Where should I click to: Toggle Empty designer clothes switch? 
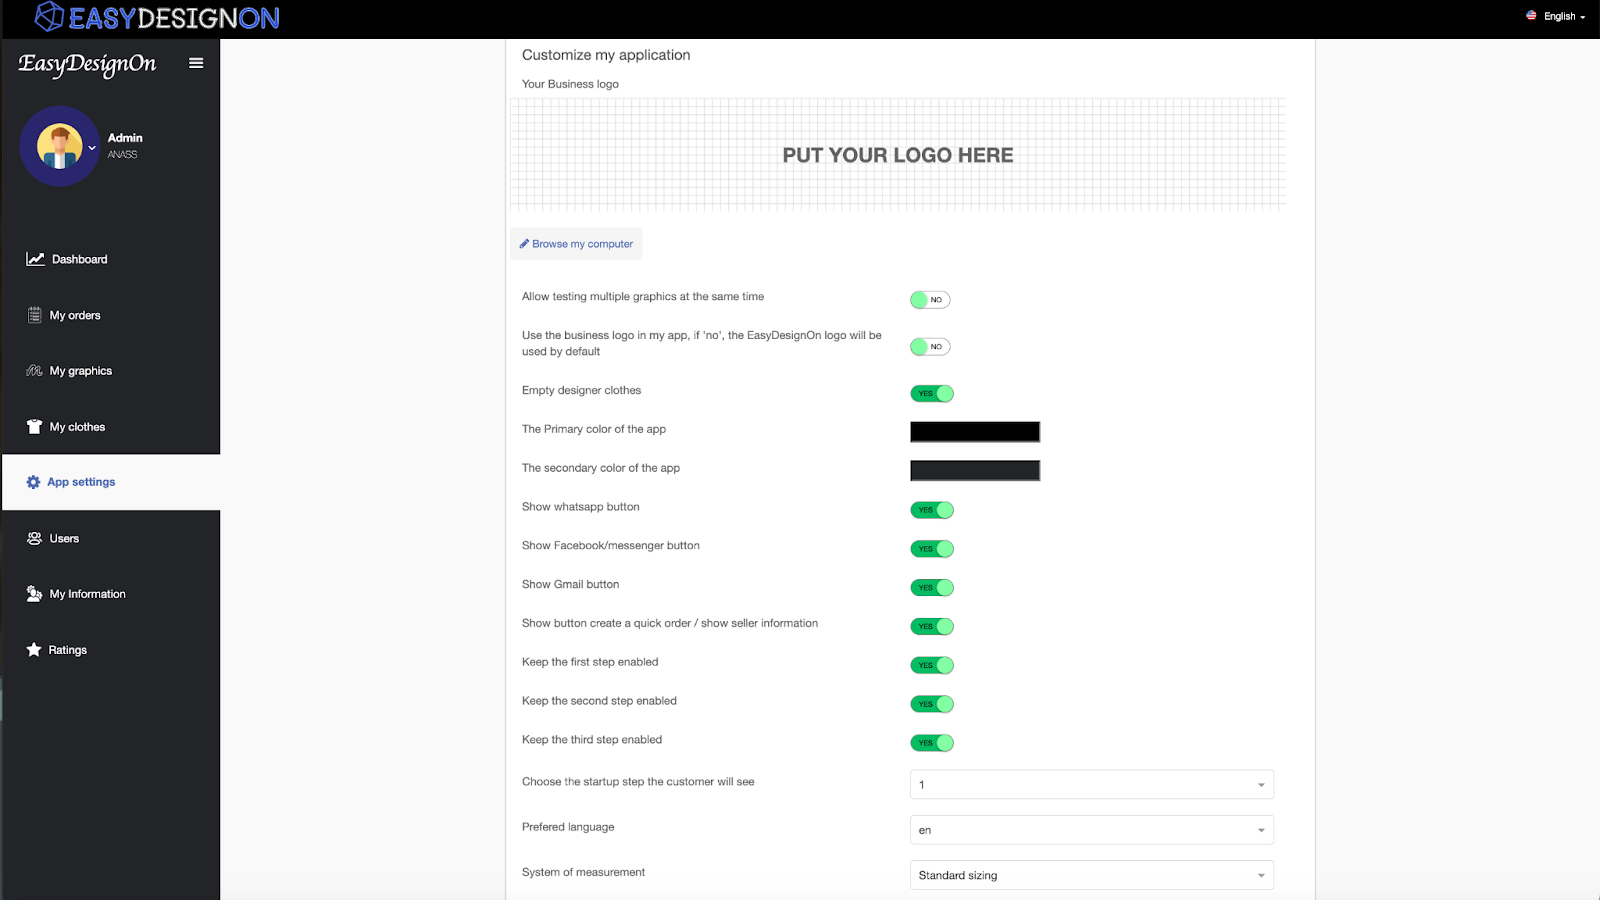(x=932, y=394)
